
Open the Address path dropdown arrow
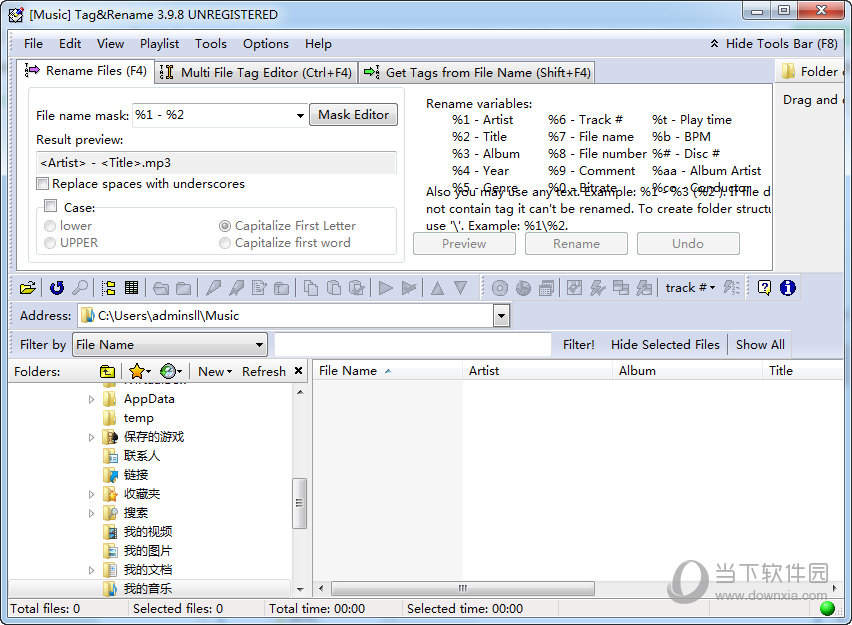[502, 316]
